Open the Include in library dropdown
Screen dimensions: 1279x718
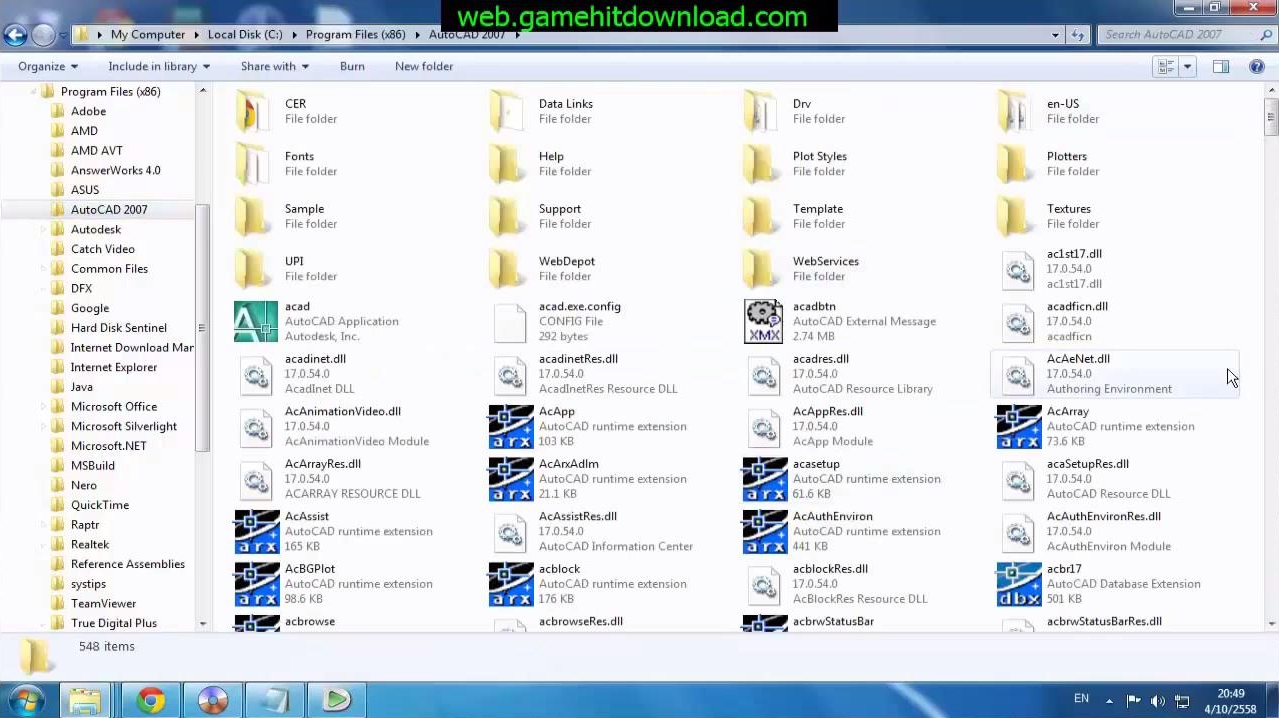[159, 66]
